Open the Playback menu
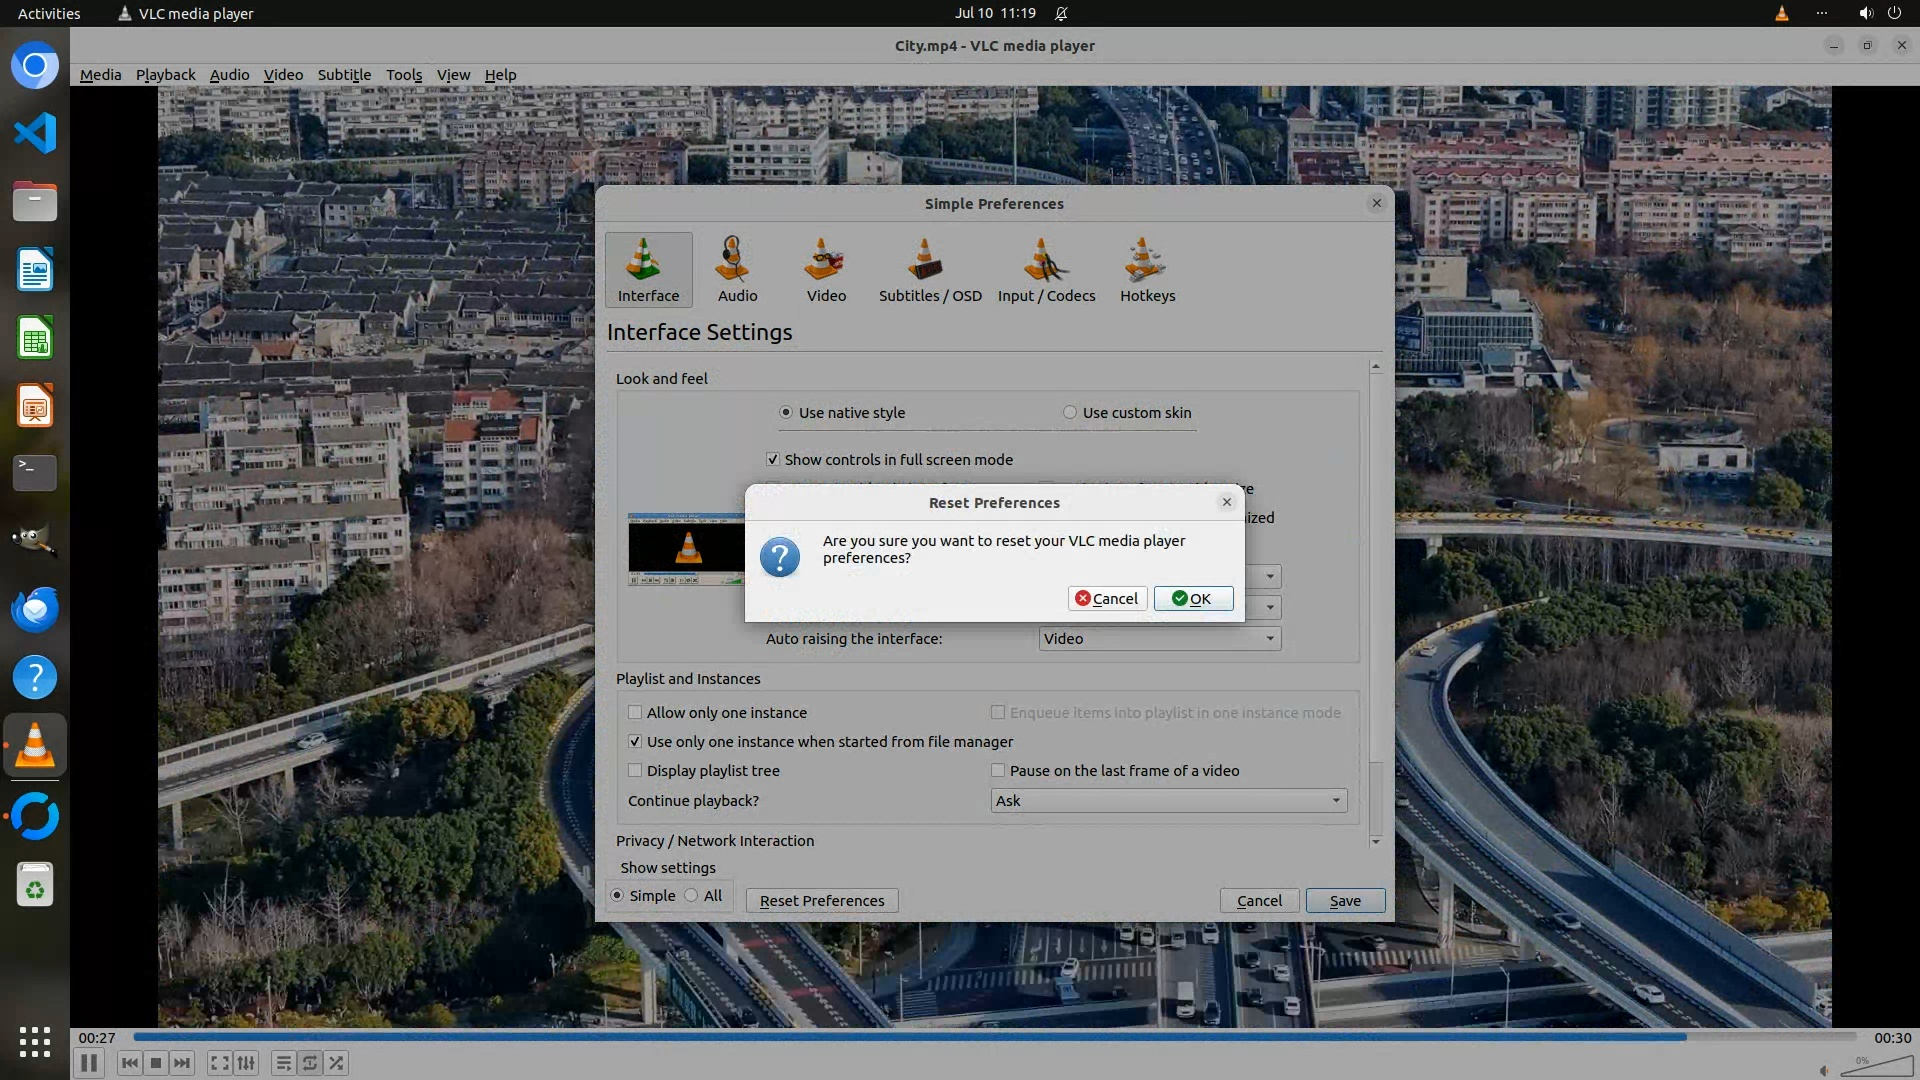The height and width of the screenshot is (1080, 1920). pos(165,75)
